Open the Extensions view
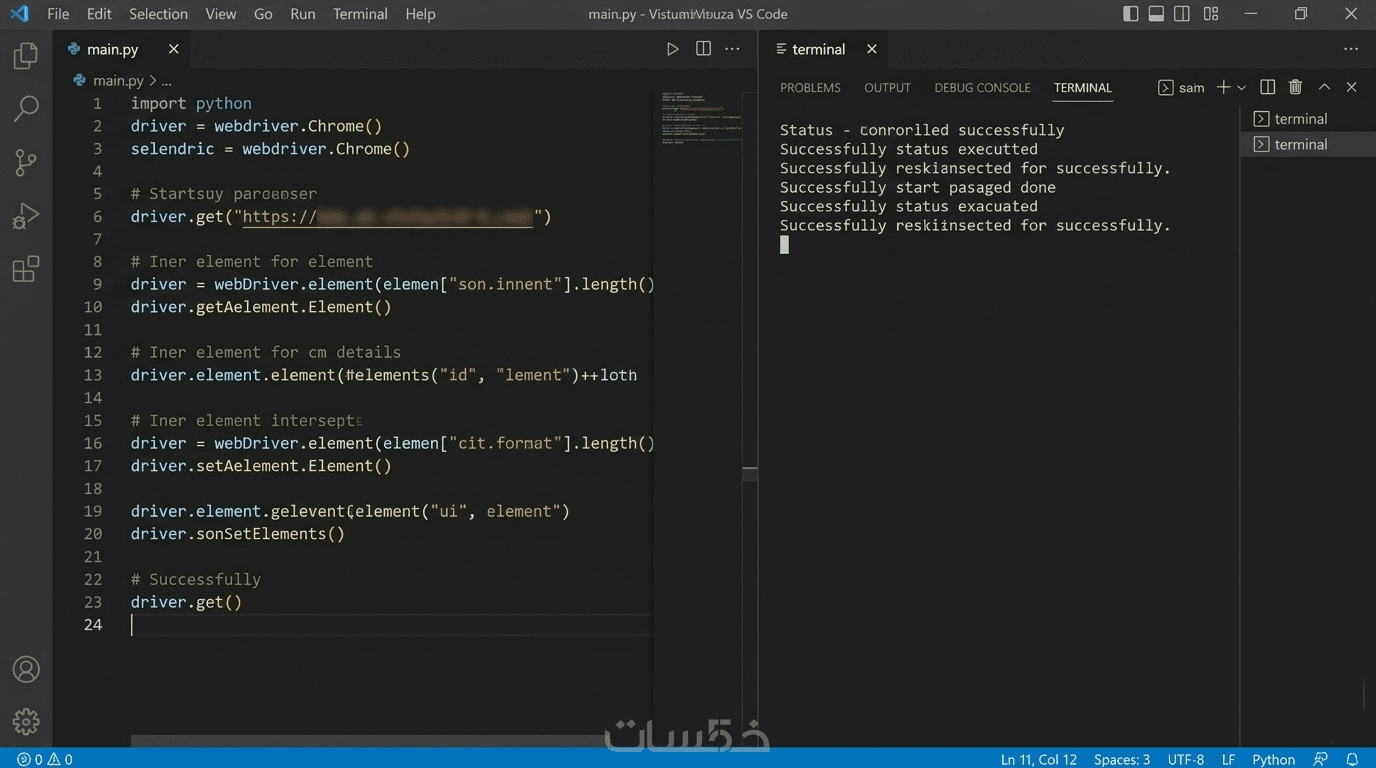The width and height of the screenshot is (1376, 768). pos(26,269)
